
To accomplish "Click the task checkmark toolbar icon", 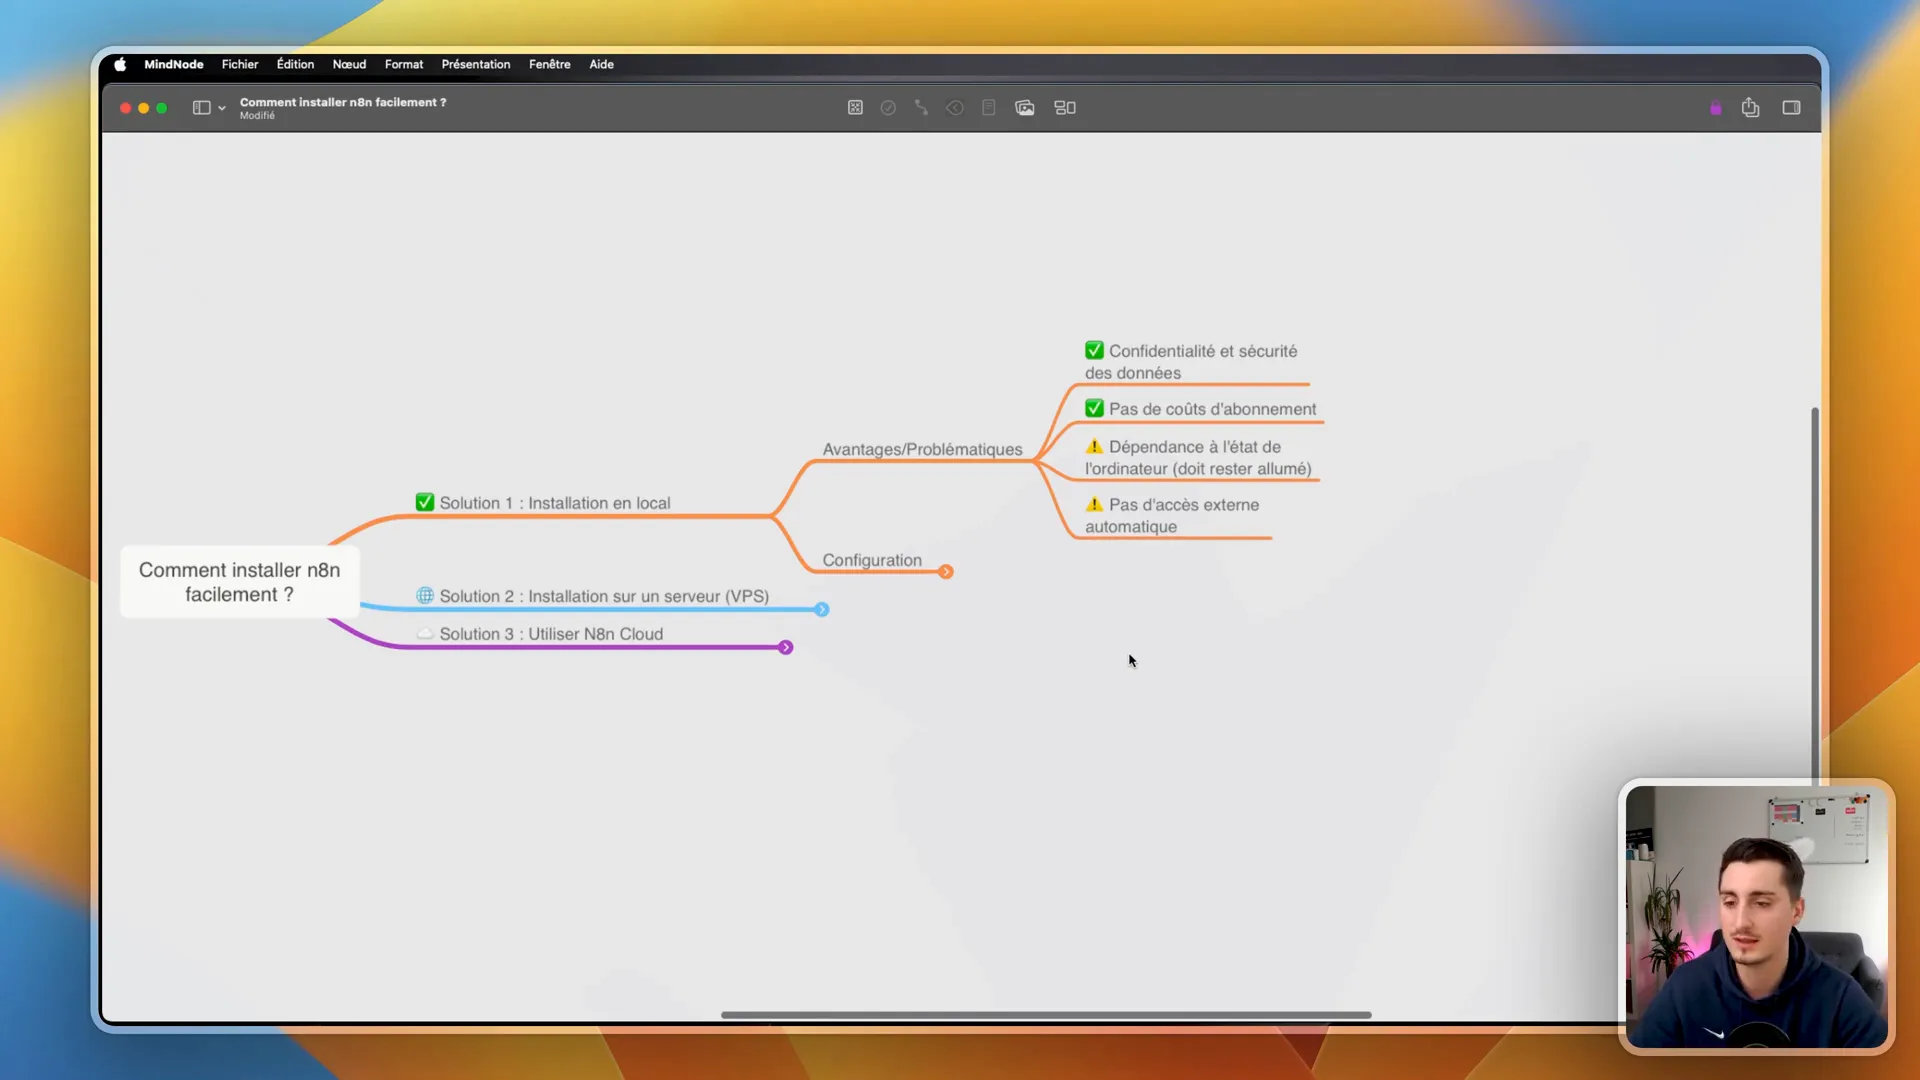I will tap(888, 108).
